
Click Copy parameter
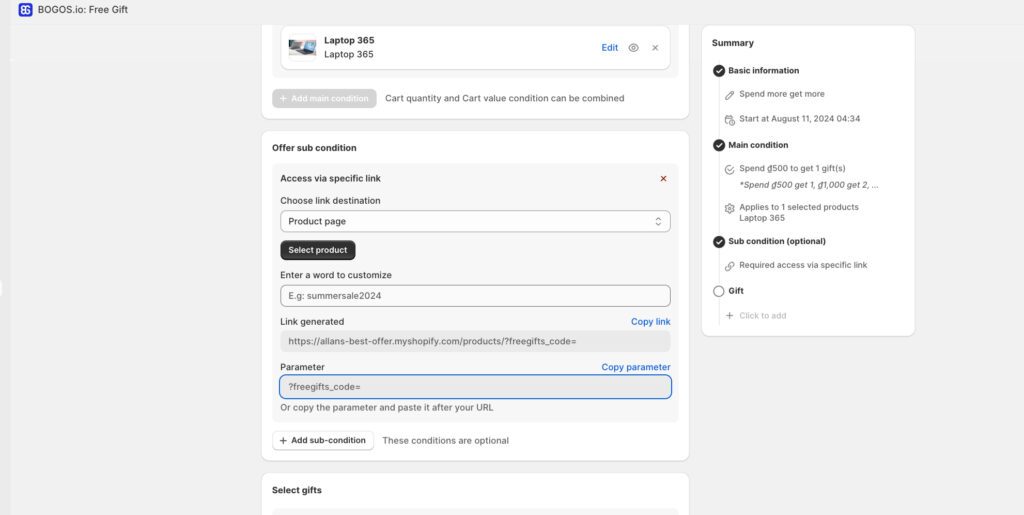[635, 367]
